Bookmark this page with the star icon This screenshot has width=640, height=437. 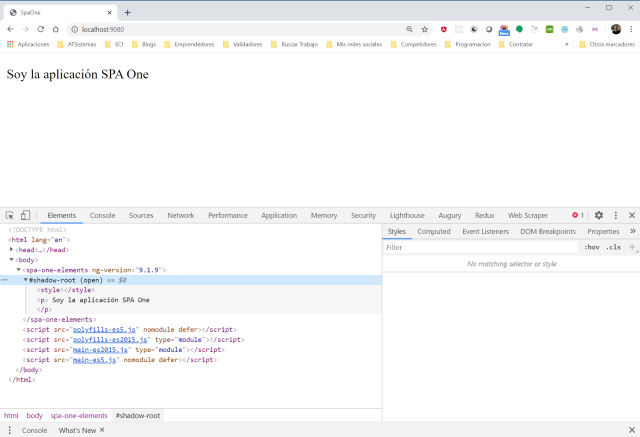(x=424, y=29)
